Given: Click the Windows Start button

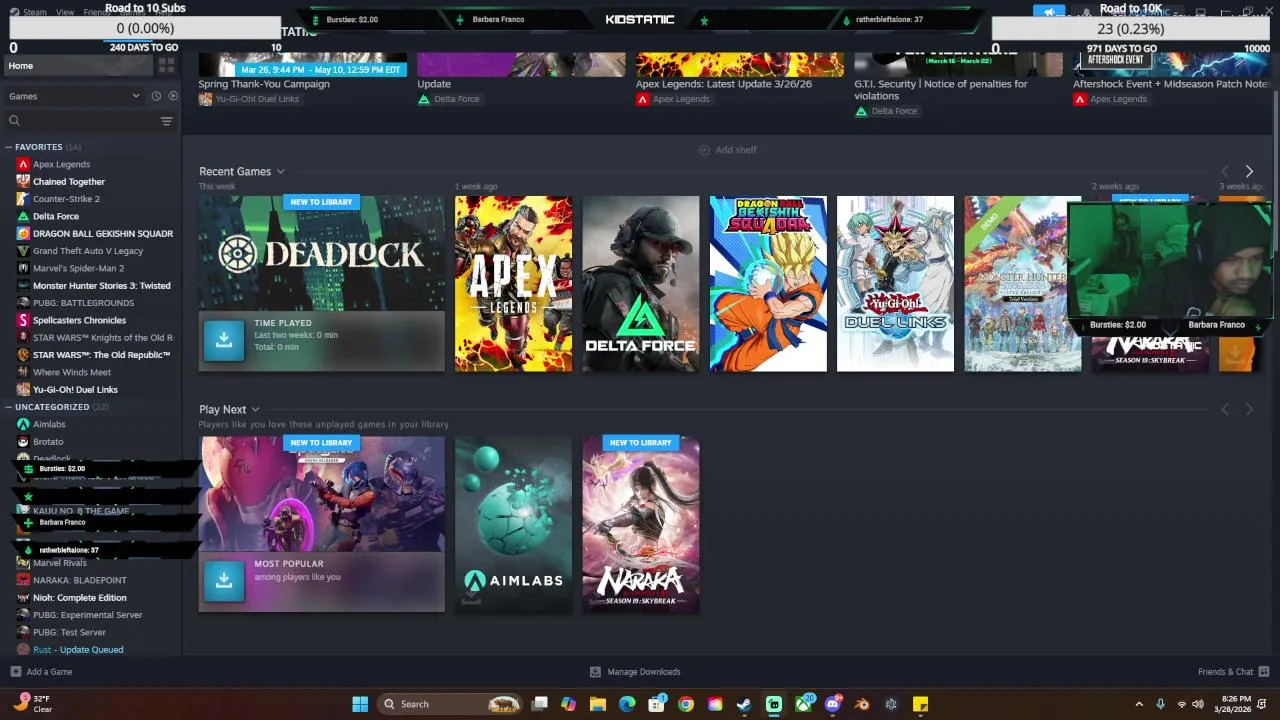Looking at the screenshot, I should [x=360, y=704].
